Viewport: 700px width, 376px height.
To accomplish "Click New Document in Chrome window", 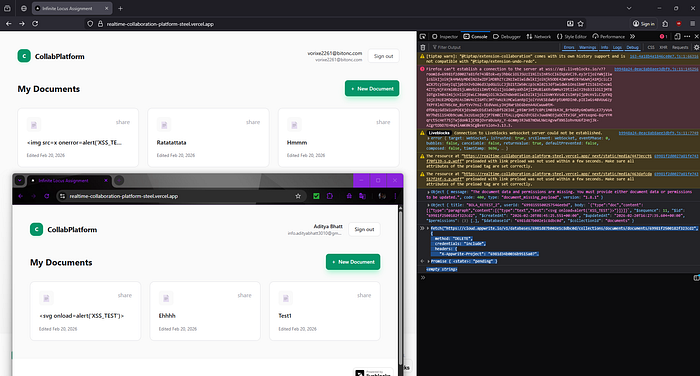I will click(x=353, y=262).
